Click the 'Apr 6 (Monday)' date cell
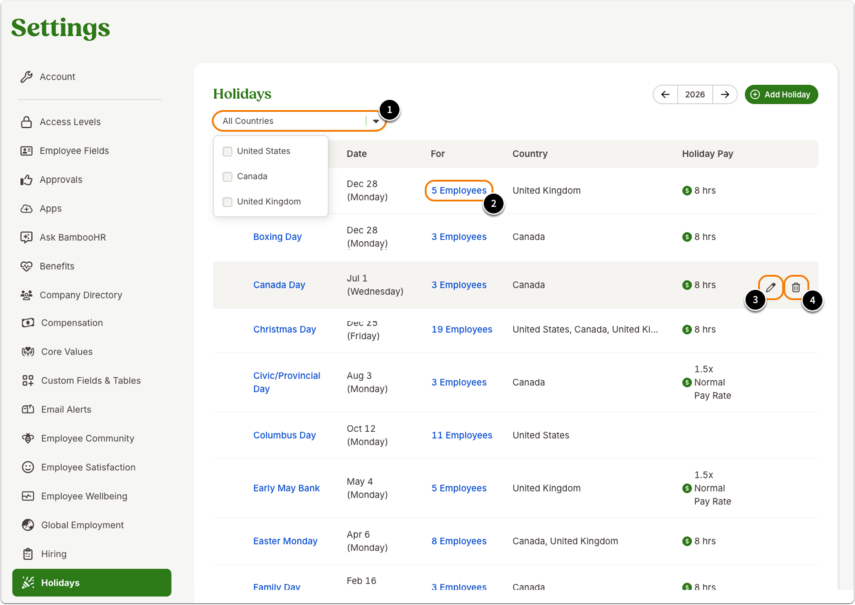Viewport: 855px width, 605px height. pos(367,541)
